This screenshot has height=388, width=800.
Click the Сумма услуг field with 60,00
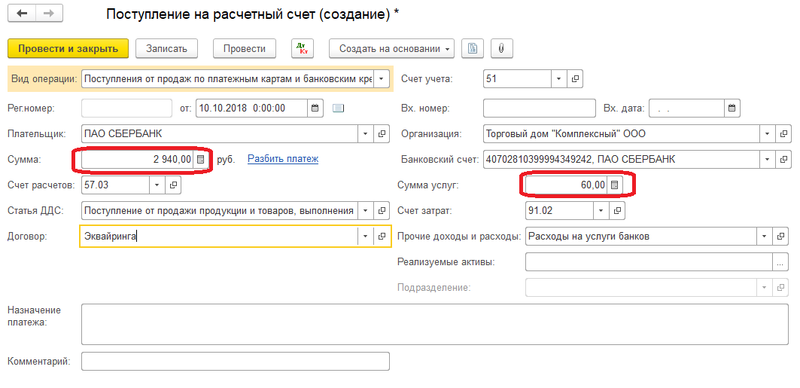pyautogui.click(x=566, y=185)
